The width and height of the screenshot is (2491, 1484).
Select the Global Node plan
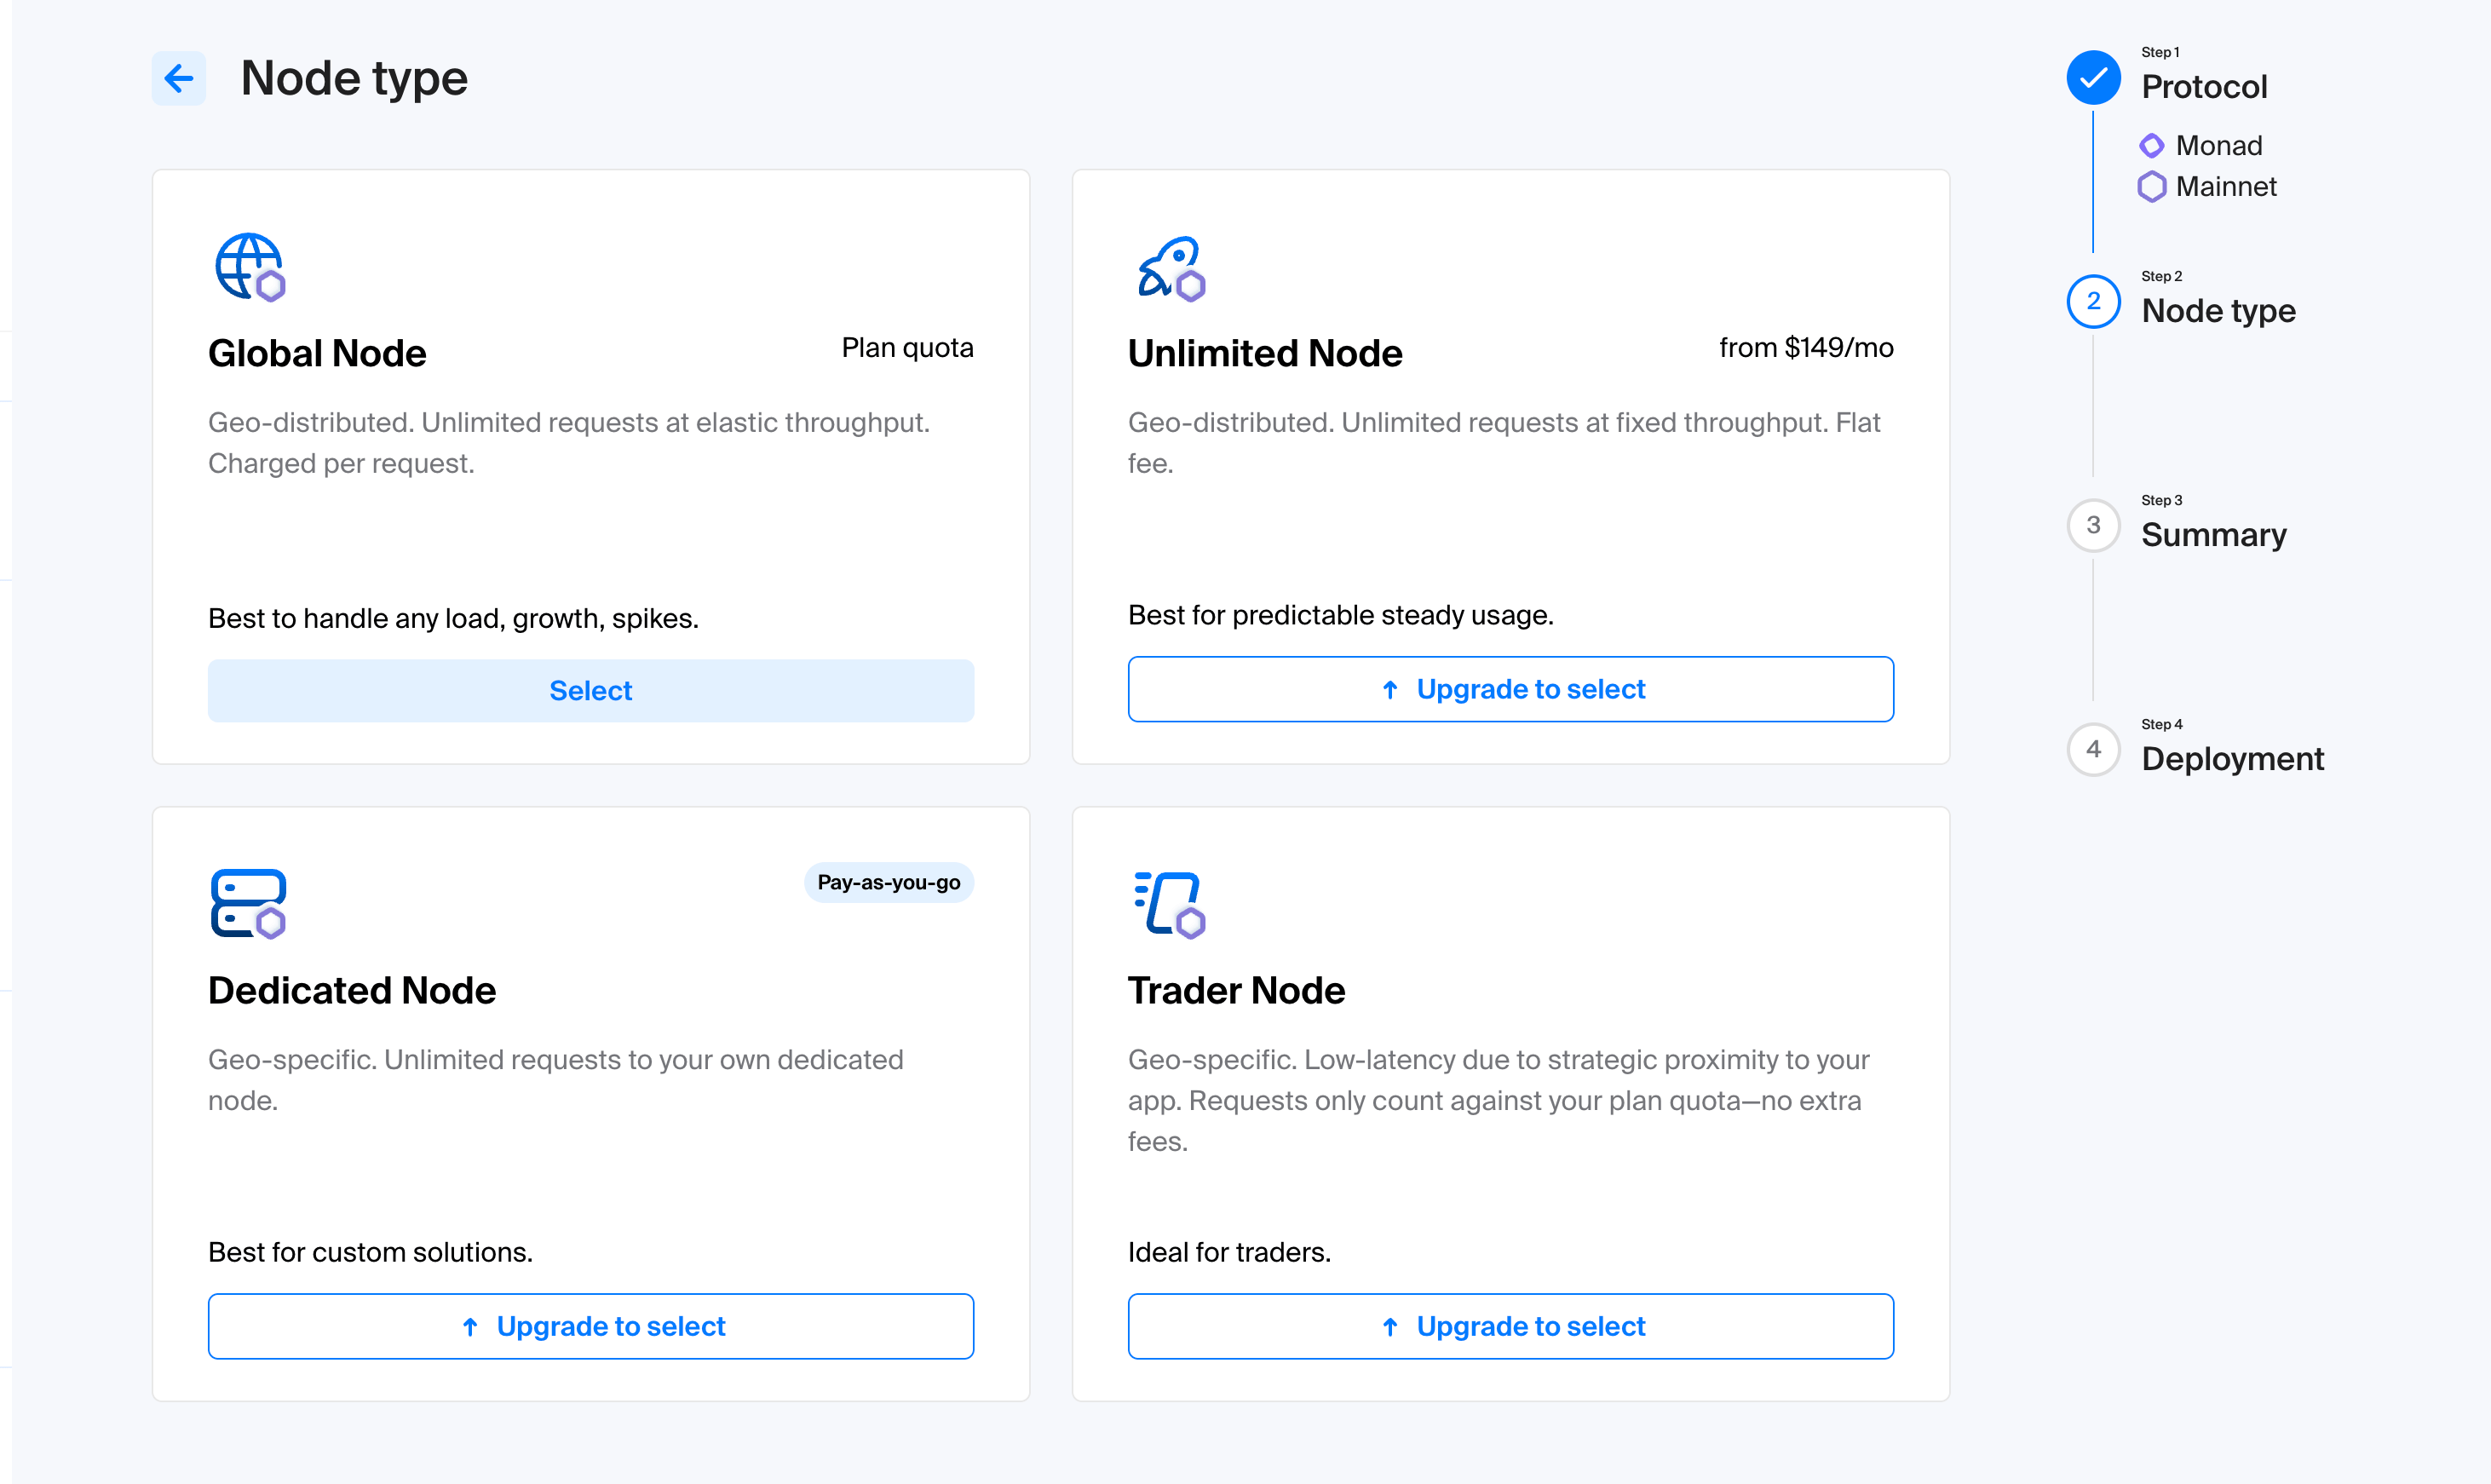click(590, 690)
